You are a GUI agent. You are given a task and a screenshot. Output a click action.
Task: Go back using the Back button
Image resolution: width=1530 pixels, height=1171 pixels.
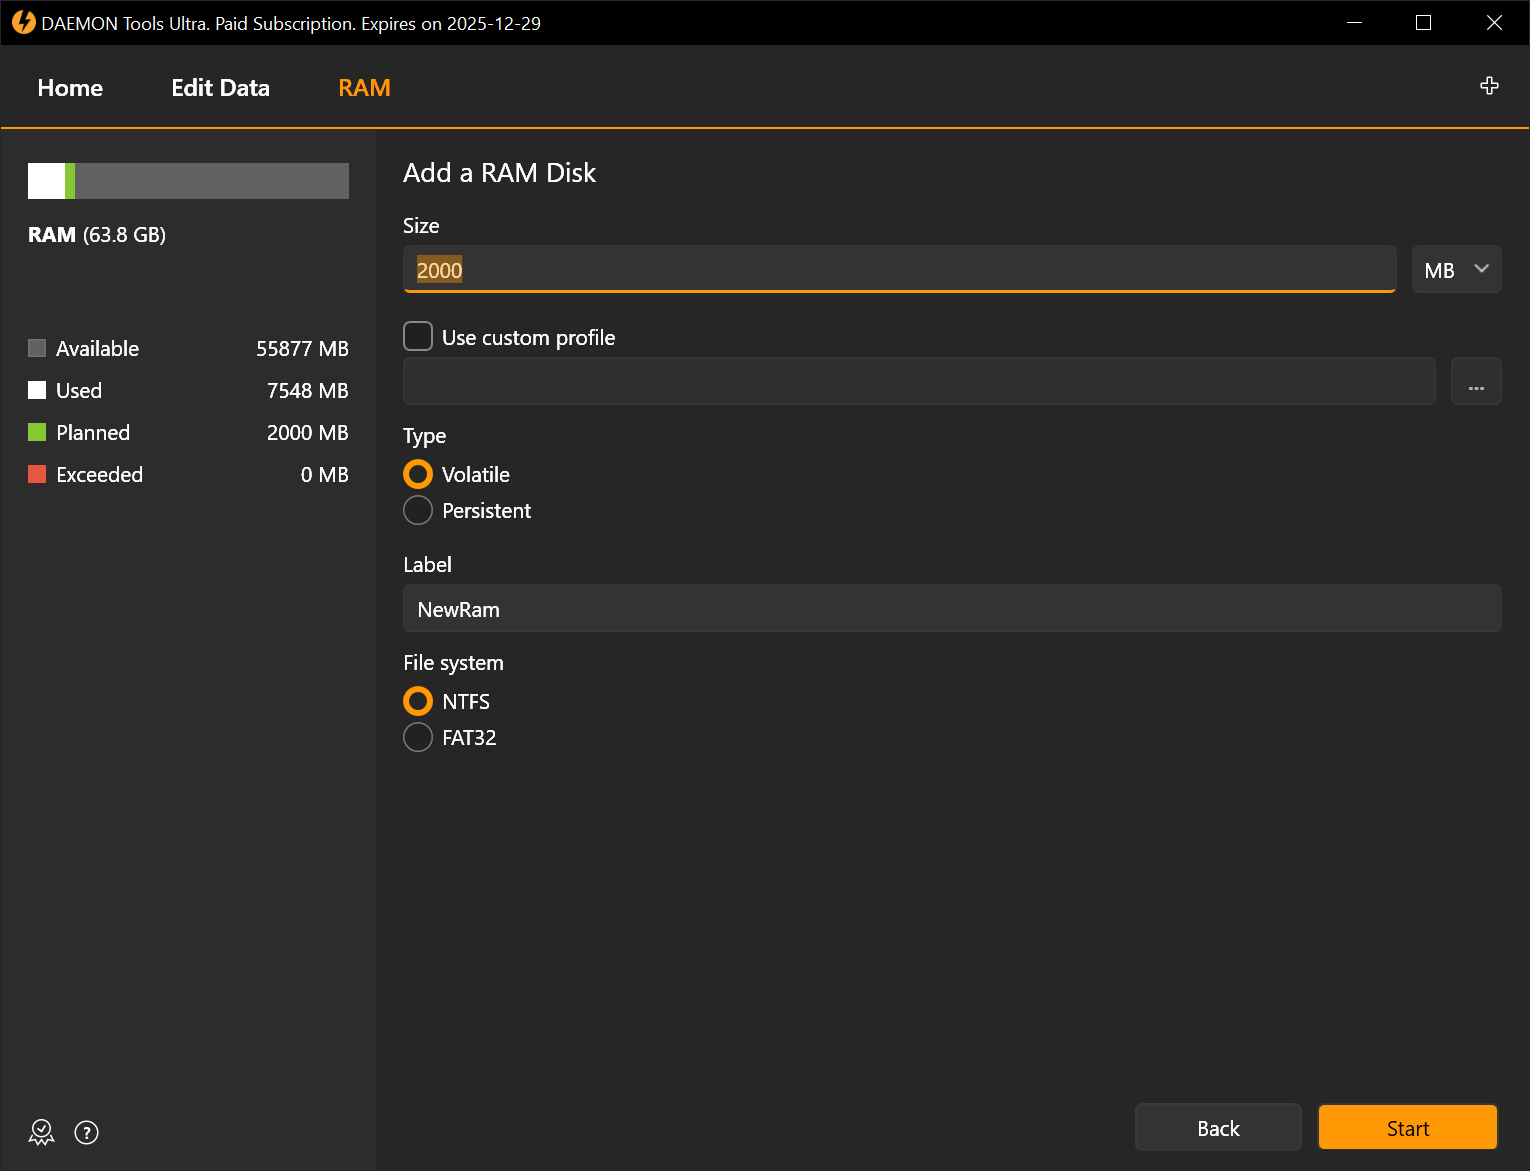1217,1127
